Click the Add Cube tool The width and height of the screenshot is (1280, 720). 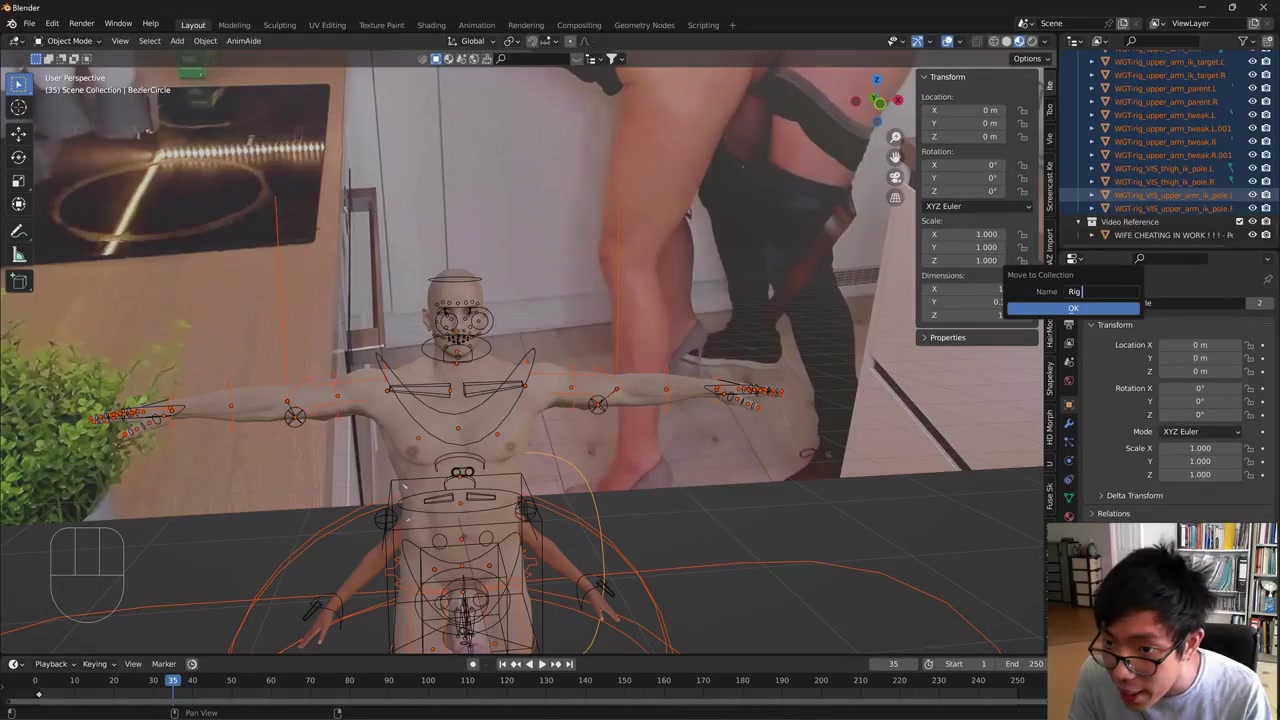(x=18, y=281)
